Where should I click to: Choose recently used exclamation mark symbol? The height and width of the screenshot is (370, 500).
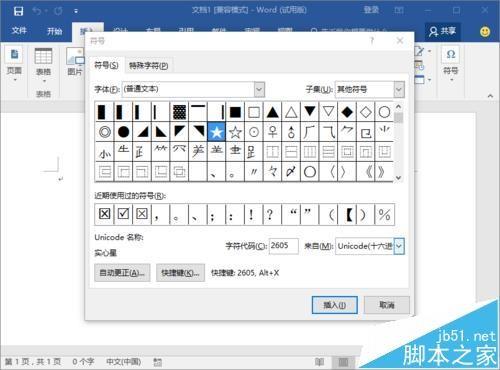pos(254,214)
